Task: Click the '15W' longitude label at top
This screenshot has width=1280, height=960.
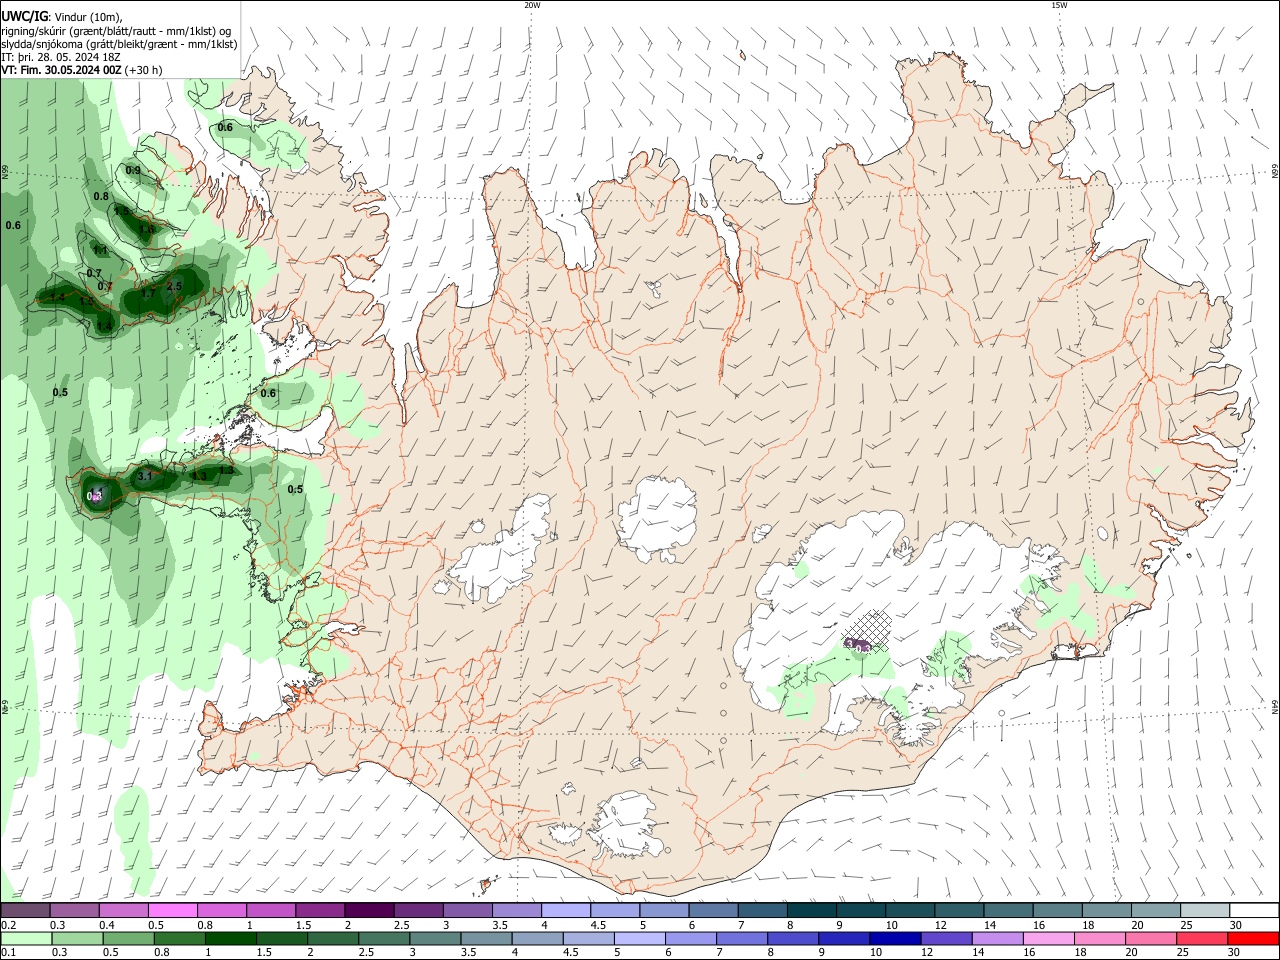Action: [x=1059, y=5]
